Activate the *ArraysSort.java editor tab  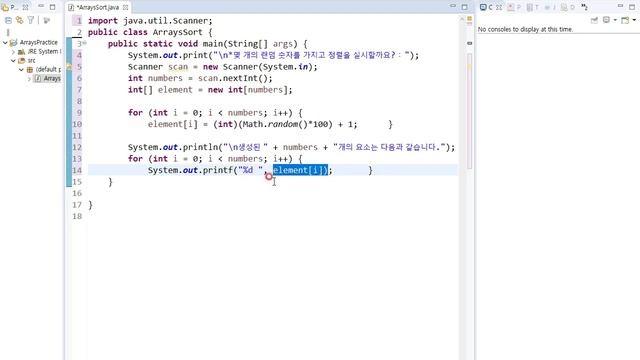tap(98, 7)
